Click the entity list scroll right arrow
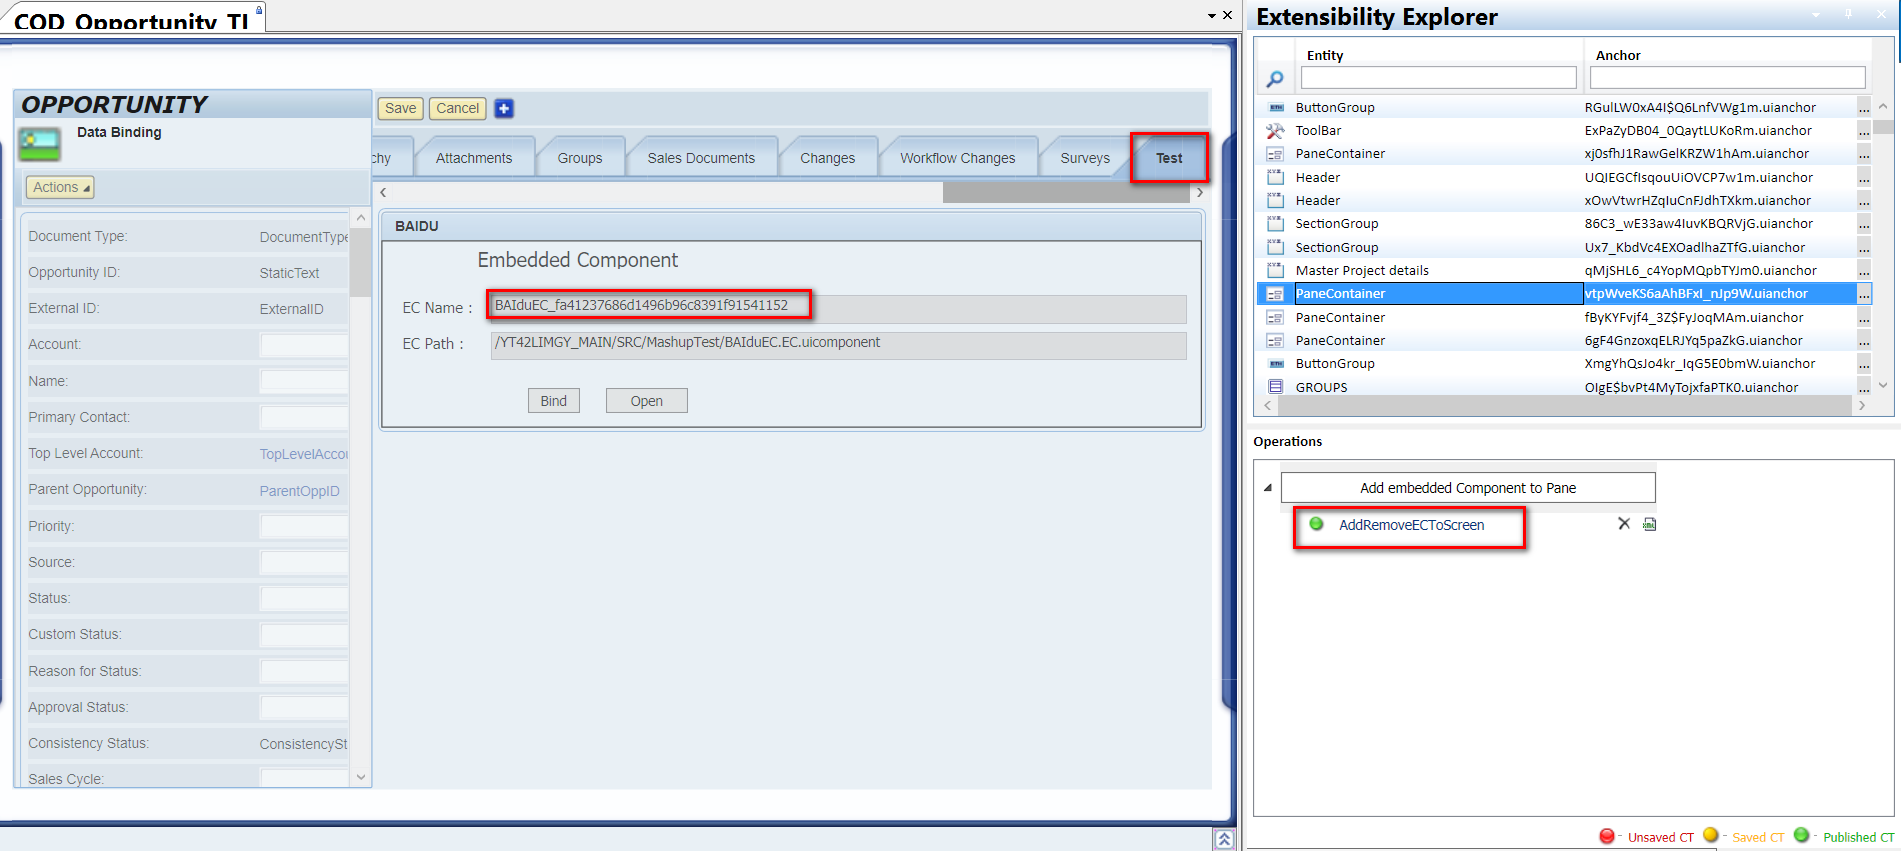1901x851 pixels. coord(1862,406)
